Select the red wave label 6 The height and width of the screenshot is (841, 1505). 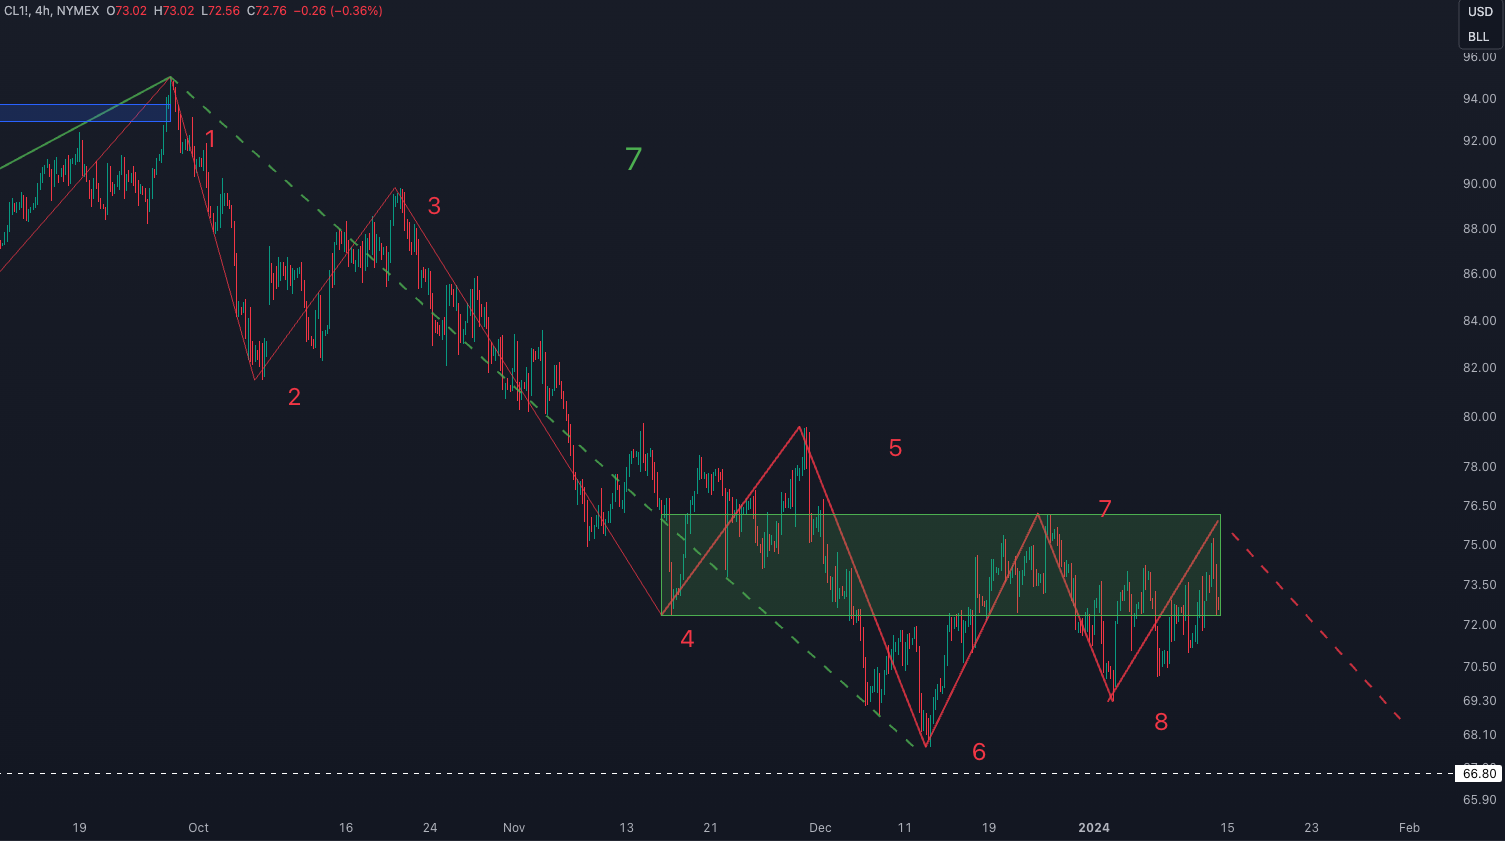[979, 752]
